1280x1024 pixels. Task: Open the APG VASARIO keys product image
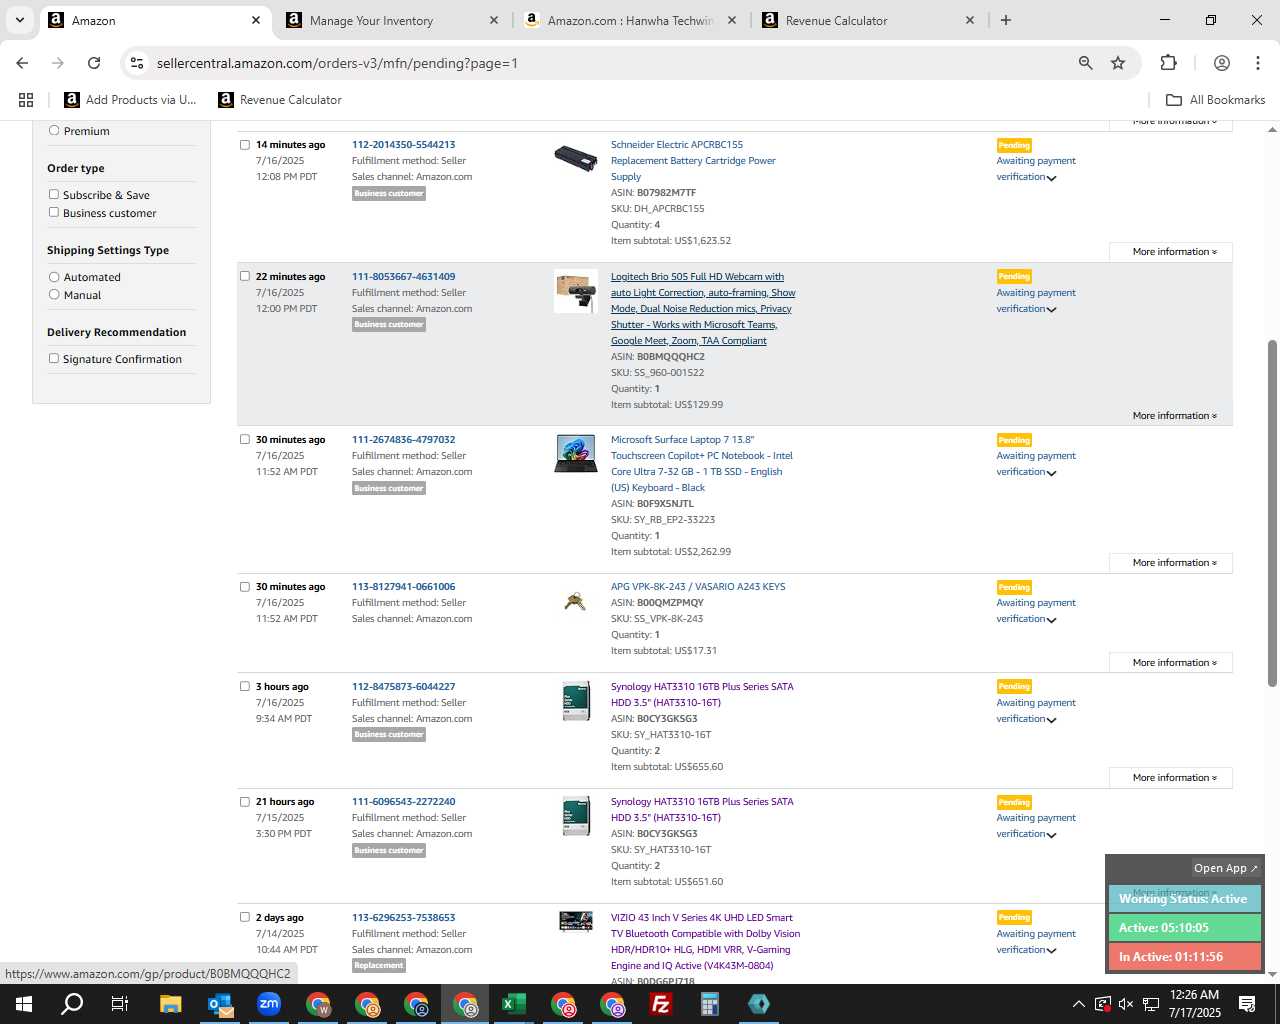575,601
